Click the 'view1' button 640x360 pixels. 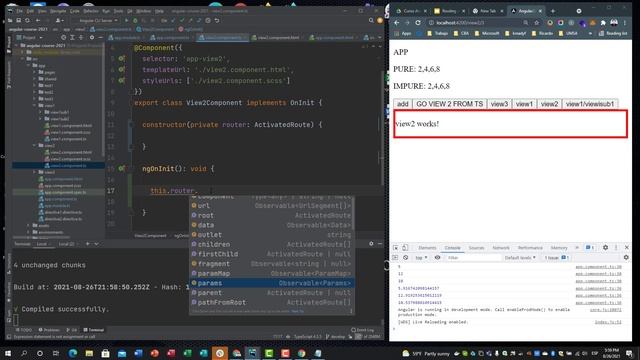tap(524, 104)
